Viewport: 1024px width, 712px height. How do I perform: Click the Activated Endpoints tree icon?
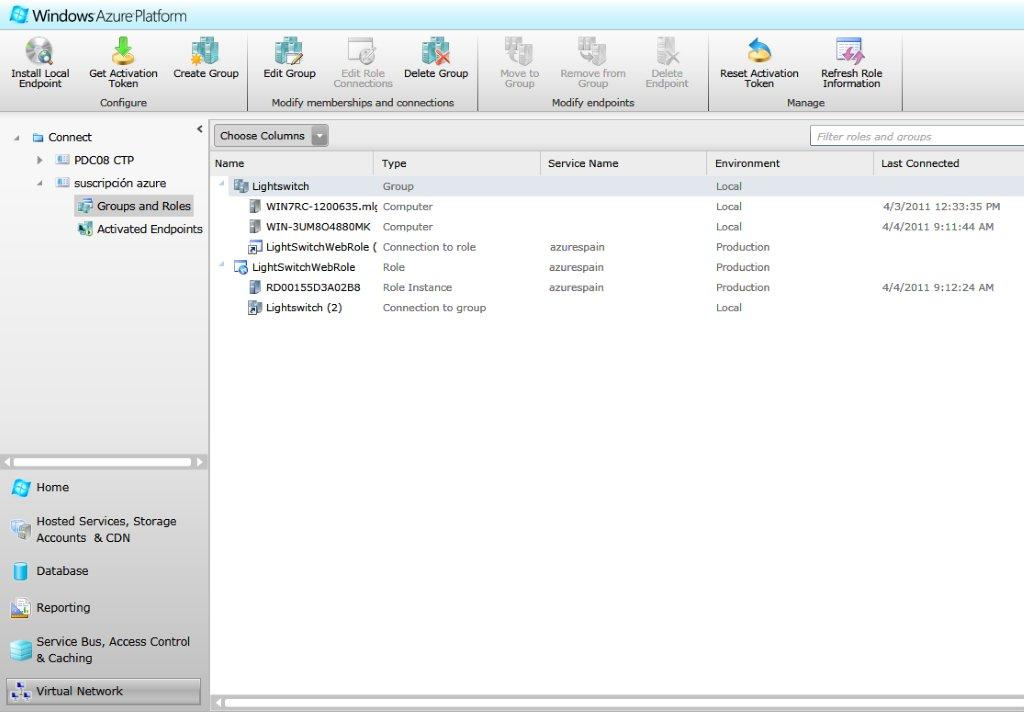(85, 229)
